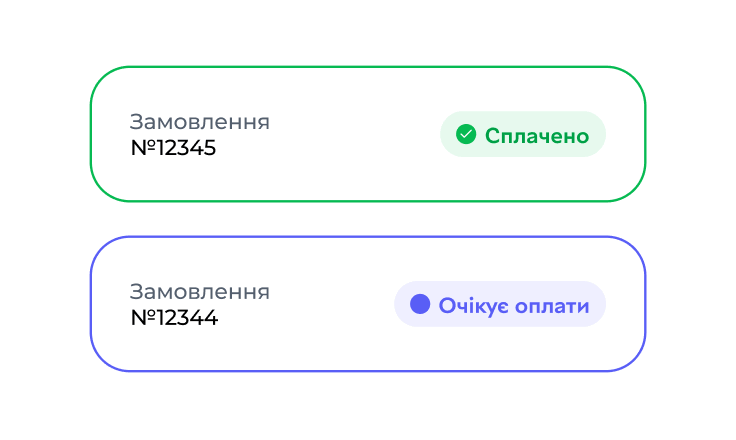
Task: Click the word Очікує in the purple badge
Action: click(x=473, y=306)
